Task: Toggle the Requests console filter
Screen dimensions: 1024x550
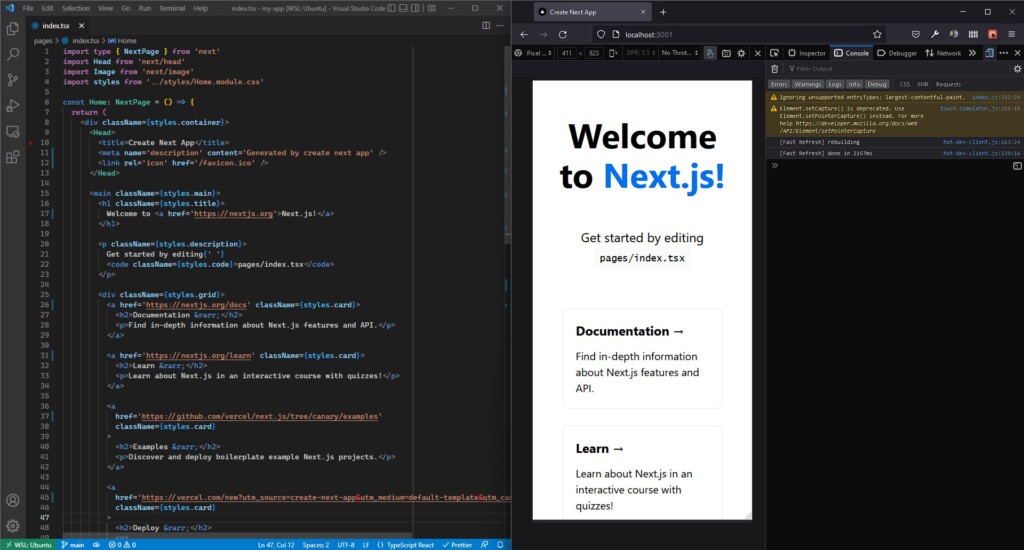Action: click(x=948, y=84)
